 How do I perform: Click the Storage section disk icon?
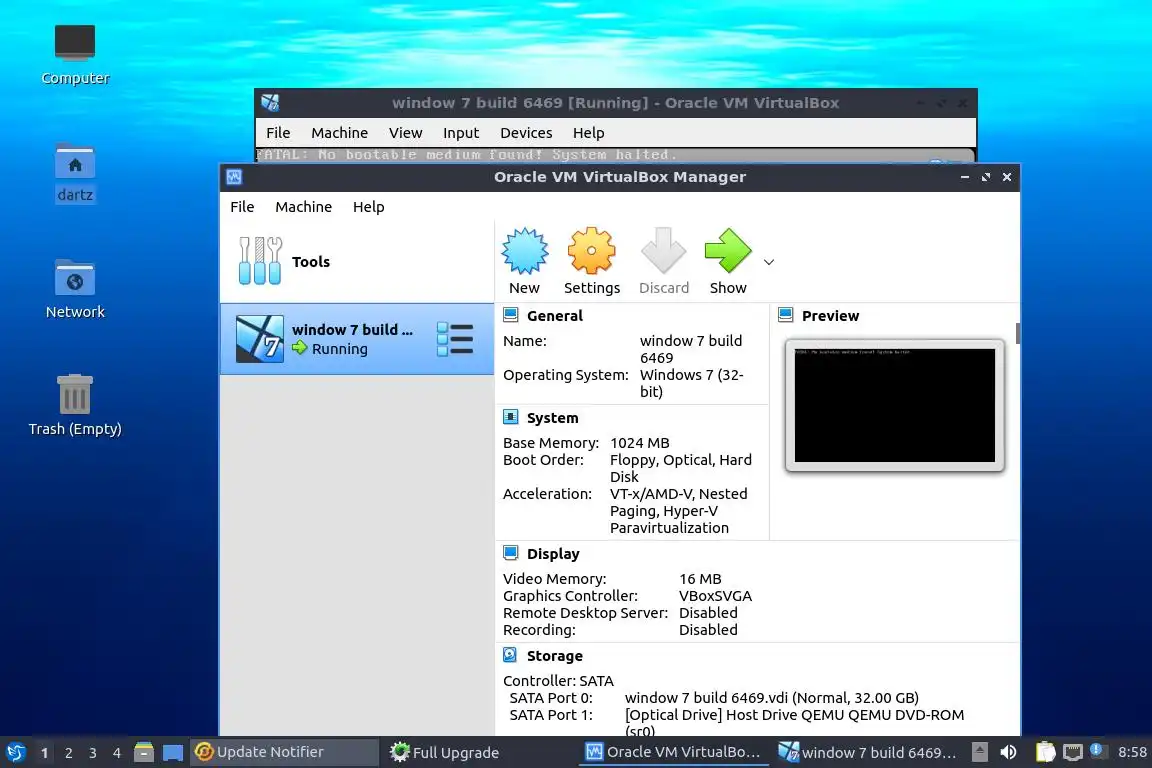[511, 656]
